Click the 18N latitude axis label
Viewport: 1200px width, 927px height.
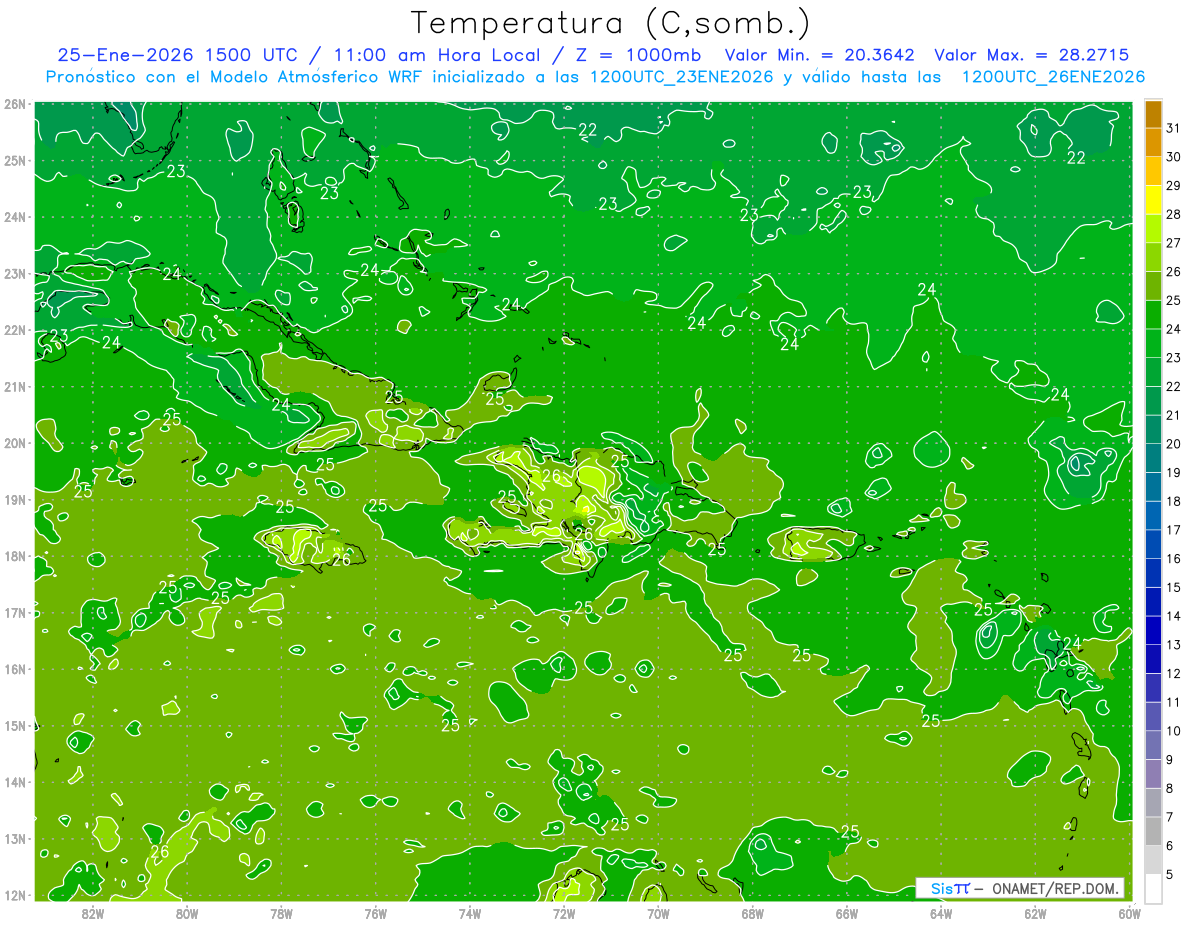tap(15, 556)
